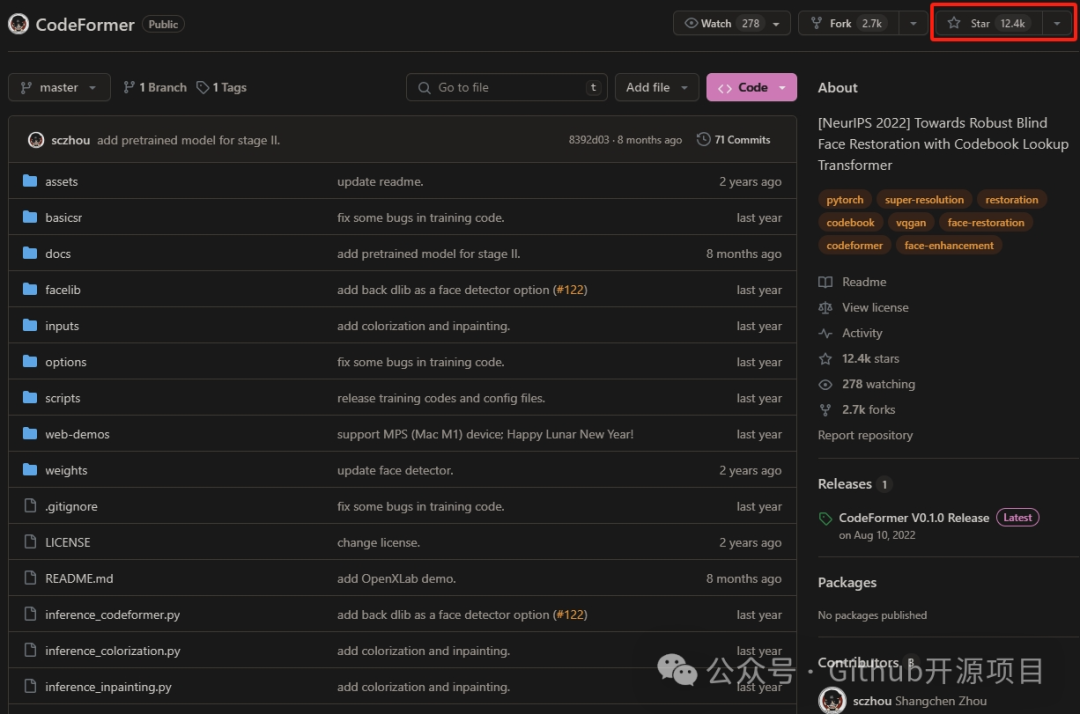Open the CodeFormer V0.1.0 Release link

(x=913, y=518)
